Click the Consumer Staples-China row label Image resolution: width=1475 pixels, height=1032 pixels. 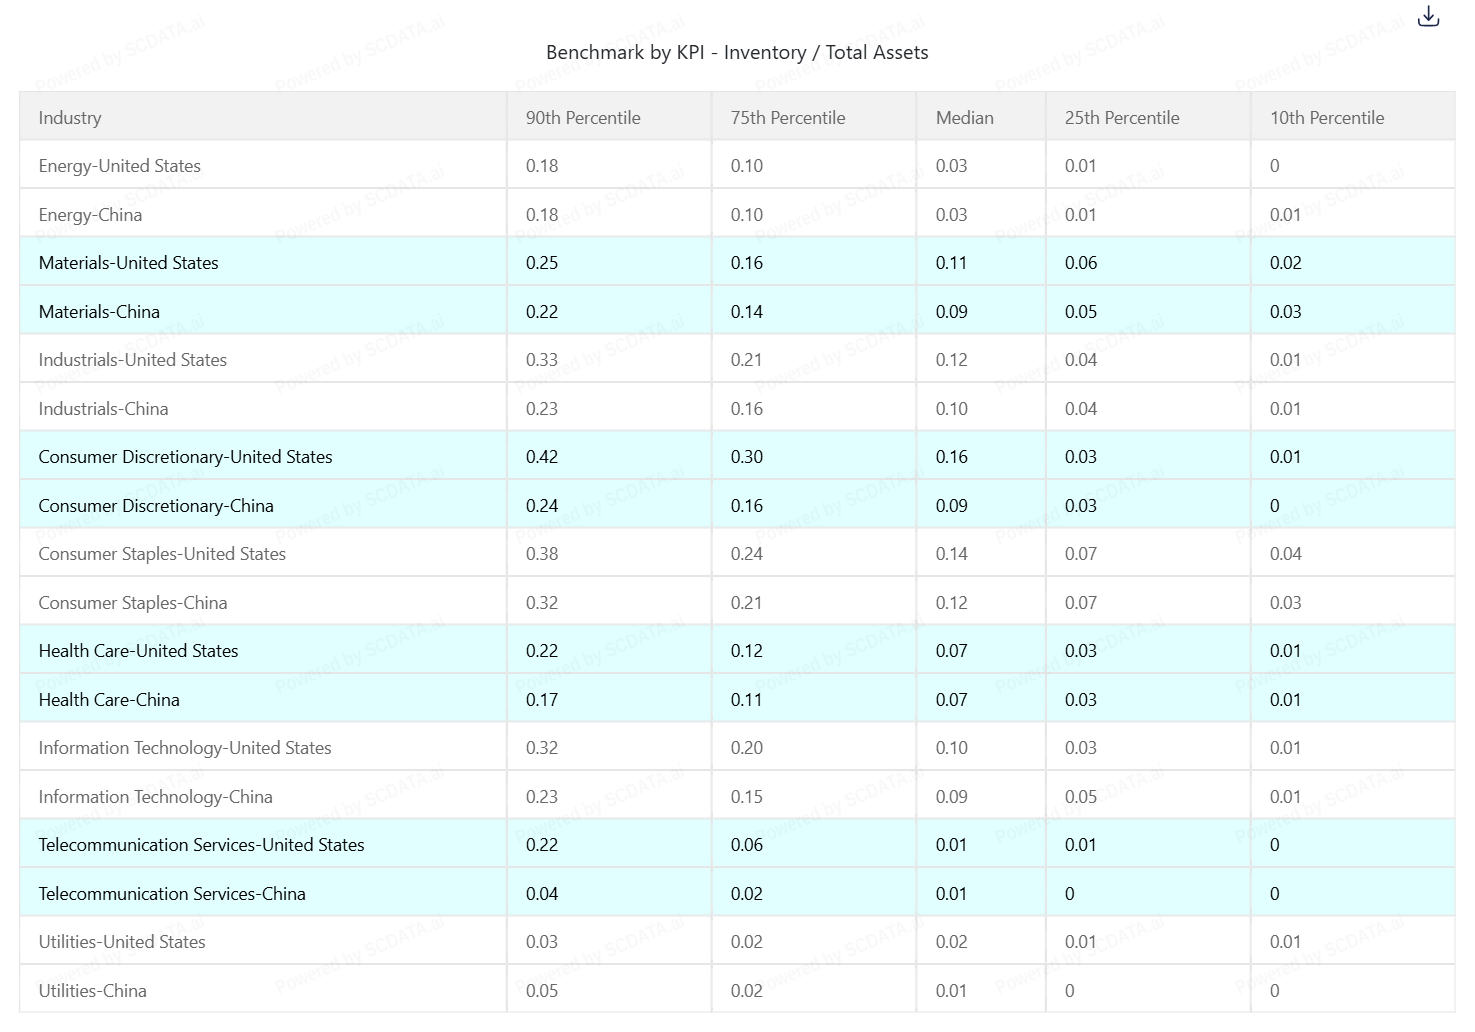pos(133,603)
